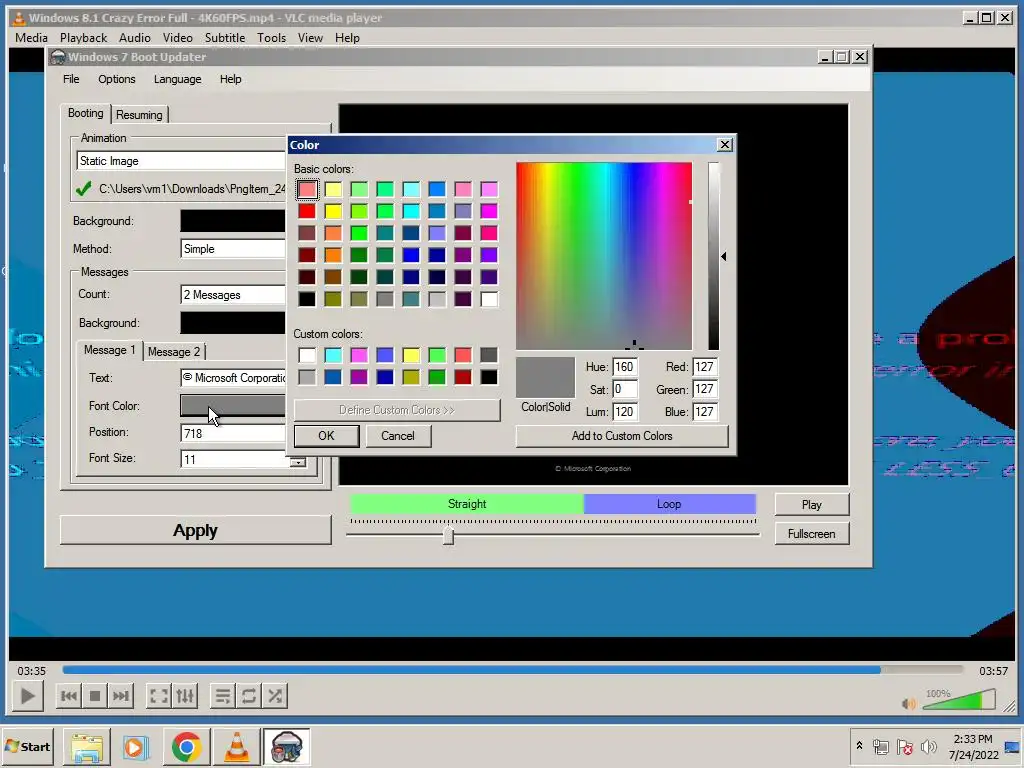Viewport: 1024px width, 768px height.
Task: Click the Message 1 Text field
Action: (233, 377)
